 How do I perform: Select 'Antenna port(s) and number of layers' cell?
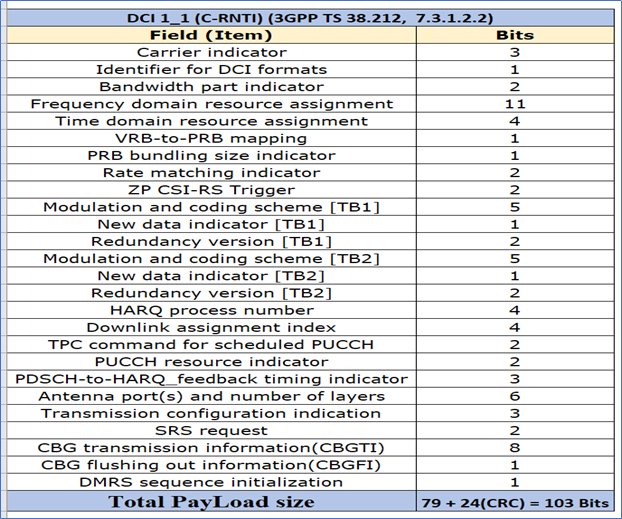211,396
